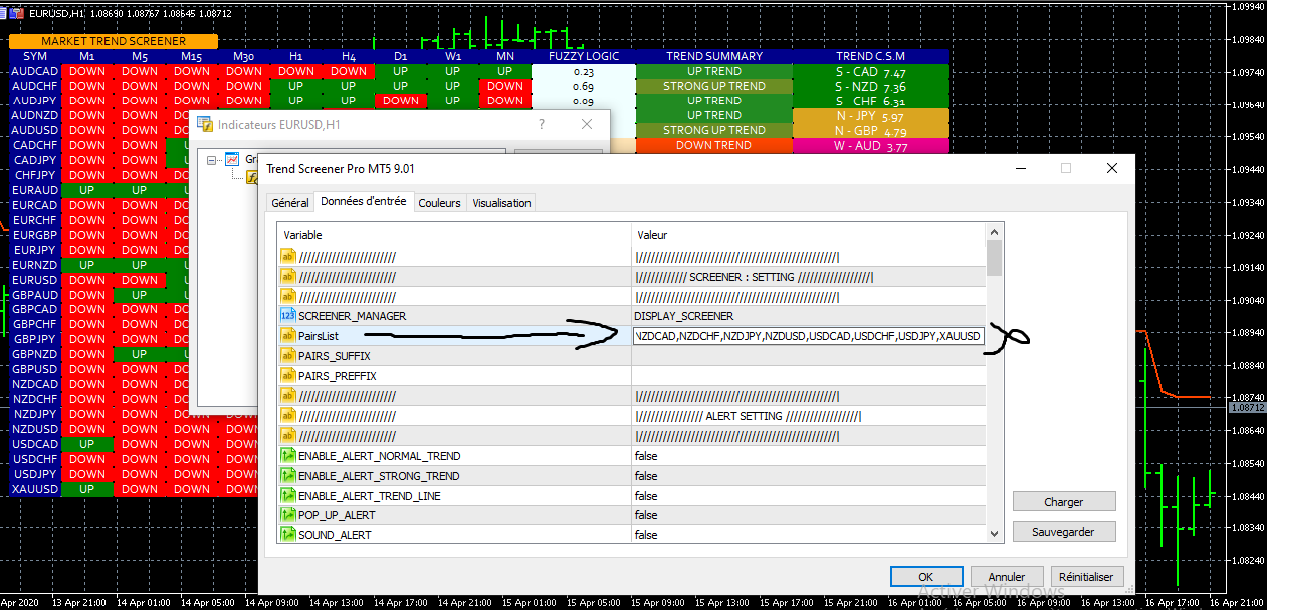Image resolution: width=1299 pixels, height=611 pixels.
Task: Click the TREND SUMMARY column header
Action: click(x=714, y=57)
